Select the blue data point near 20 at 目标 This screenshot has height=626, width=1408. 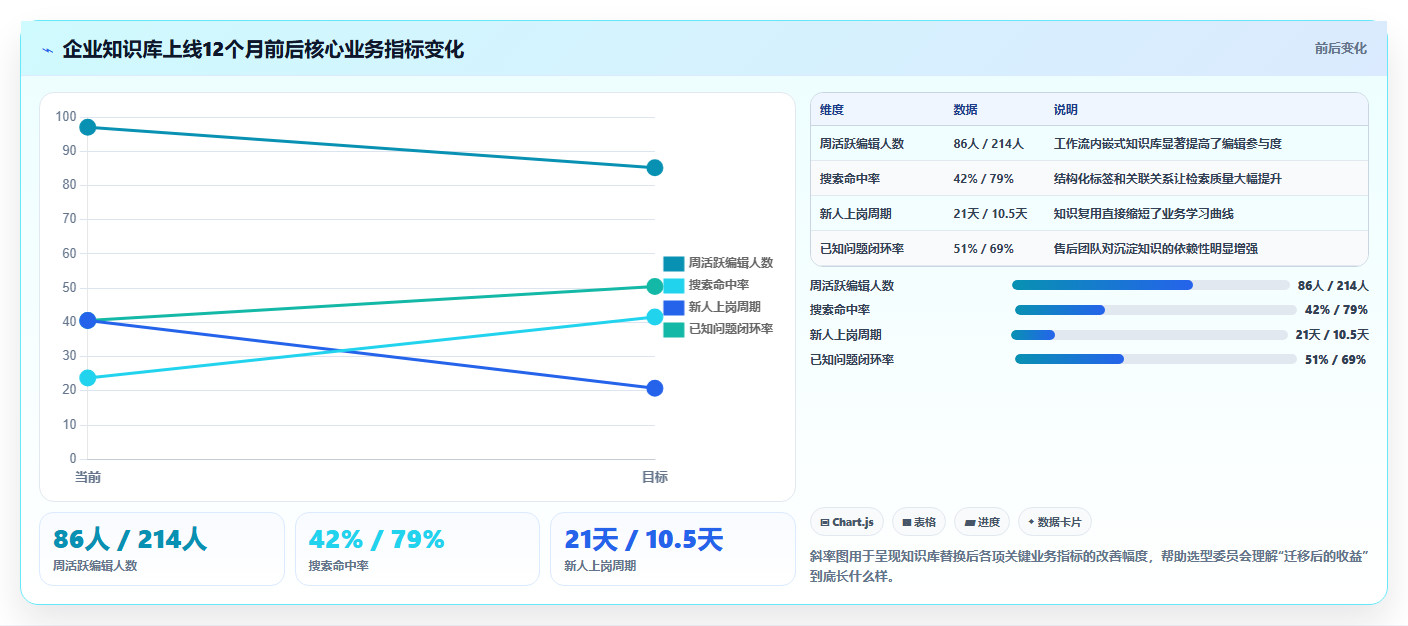[655, 388]
